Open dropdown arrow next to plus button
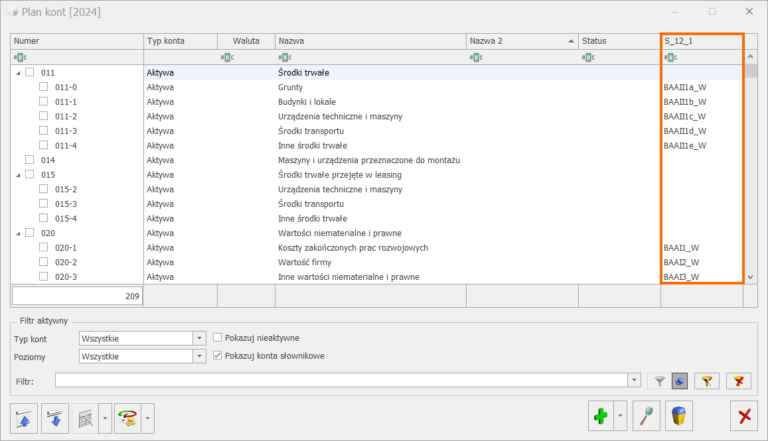768x441 pixels. 621,415
